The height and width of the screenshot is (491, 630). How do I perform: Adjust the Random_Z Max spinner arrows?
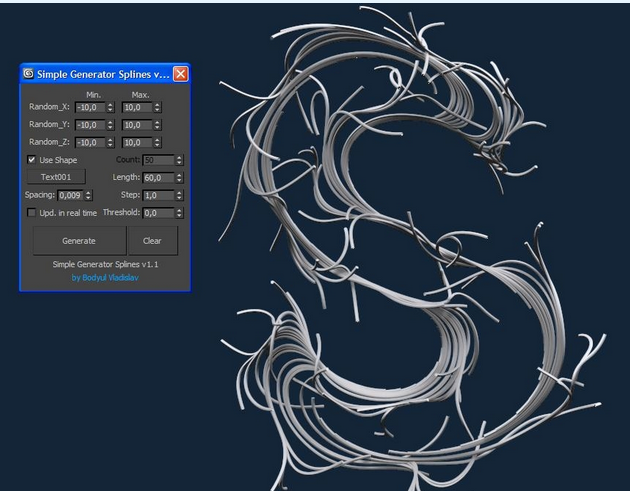coord(157,143)
